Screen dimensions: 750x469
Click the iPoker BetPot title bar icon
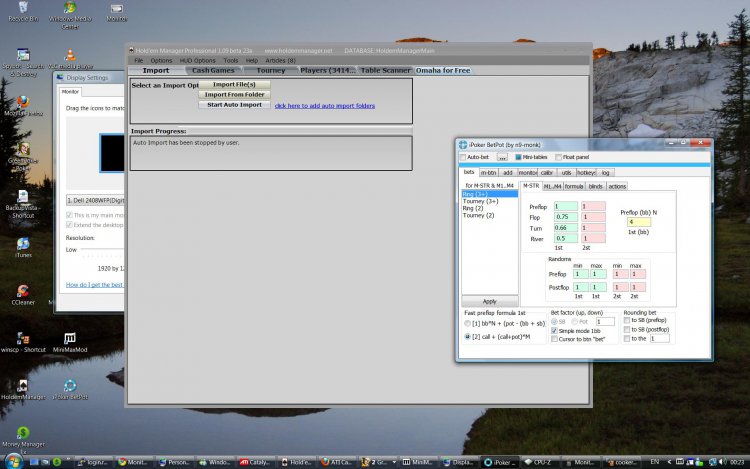463,144
